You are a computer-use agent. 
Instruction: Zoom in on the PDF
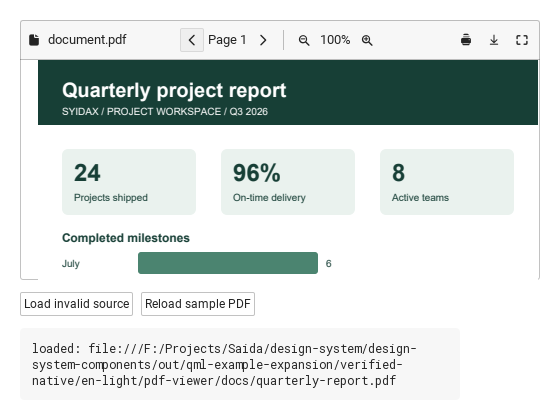[x=367, y=40]
